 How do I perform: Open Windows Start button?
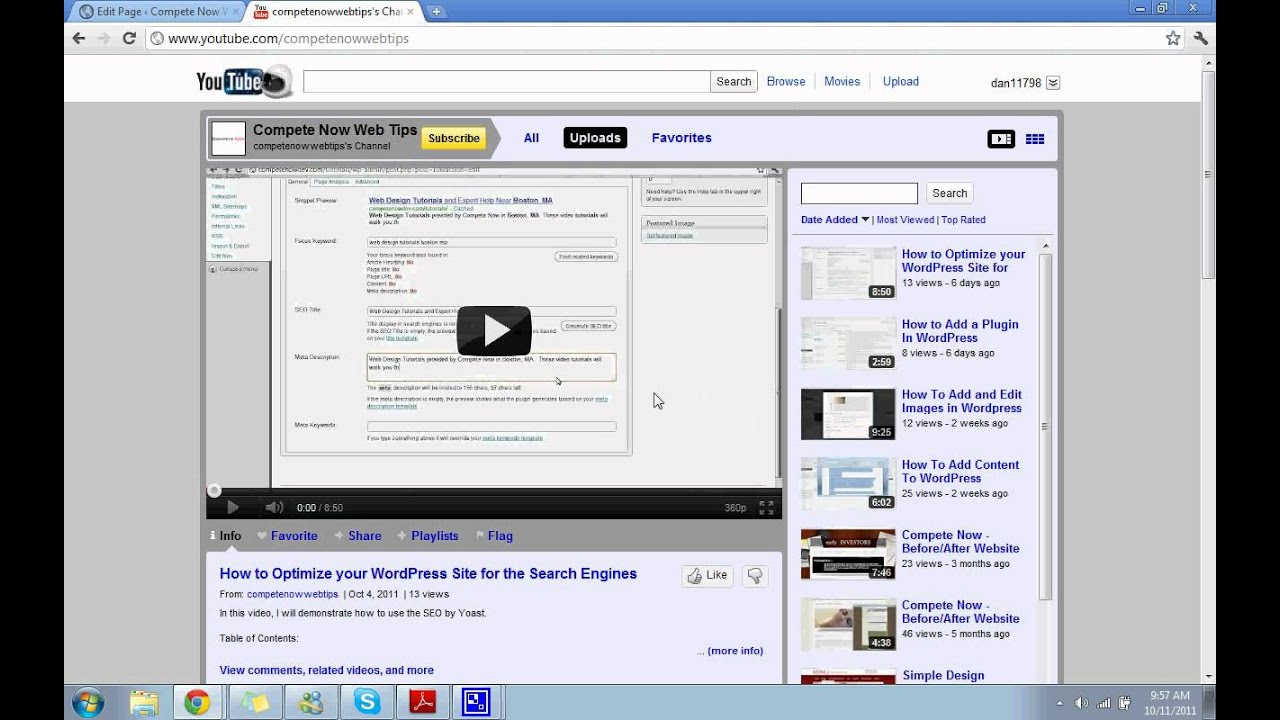tap(87, 702)
